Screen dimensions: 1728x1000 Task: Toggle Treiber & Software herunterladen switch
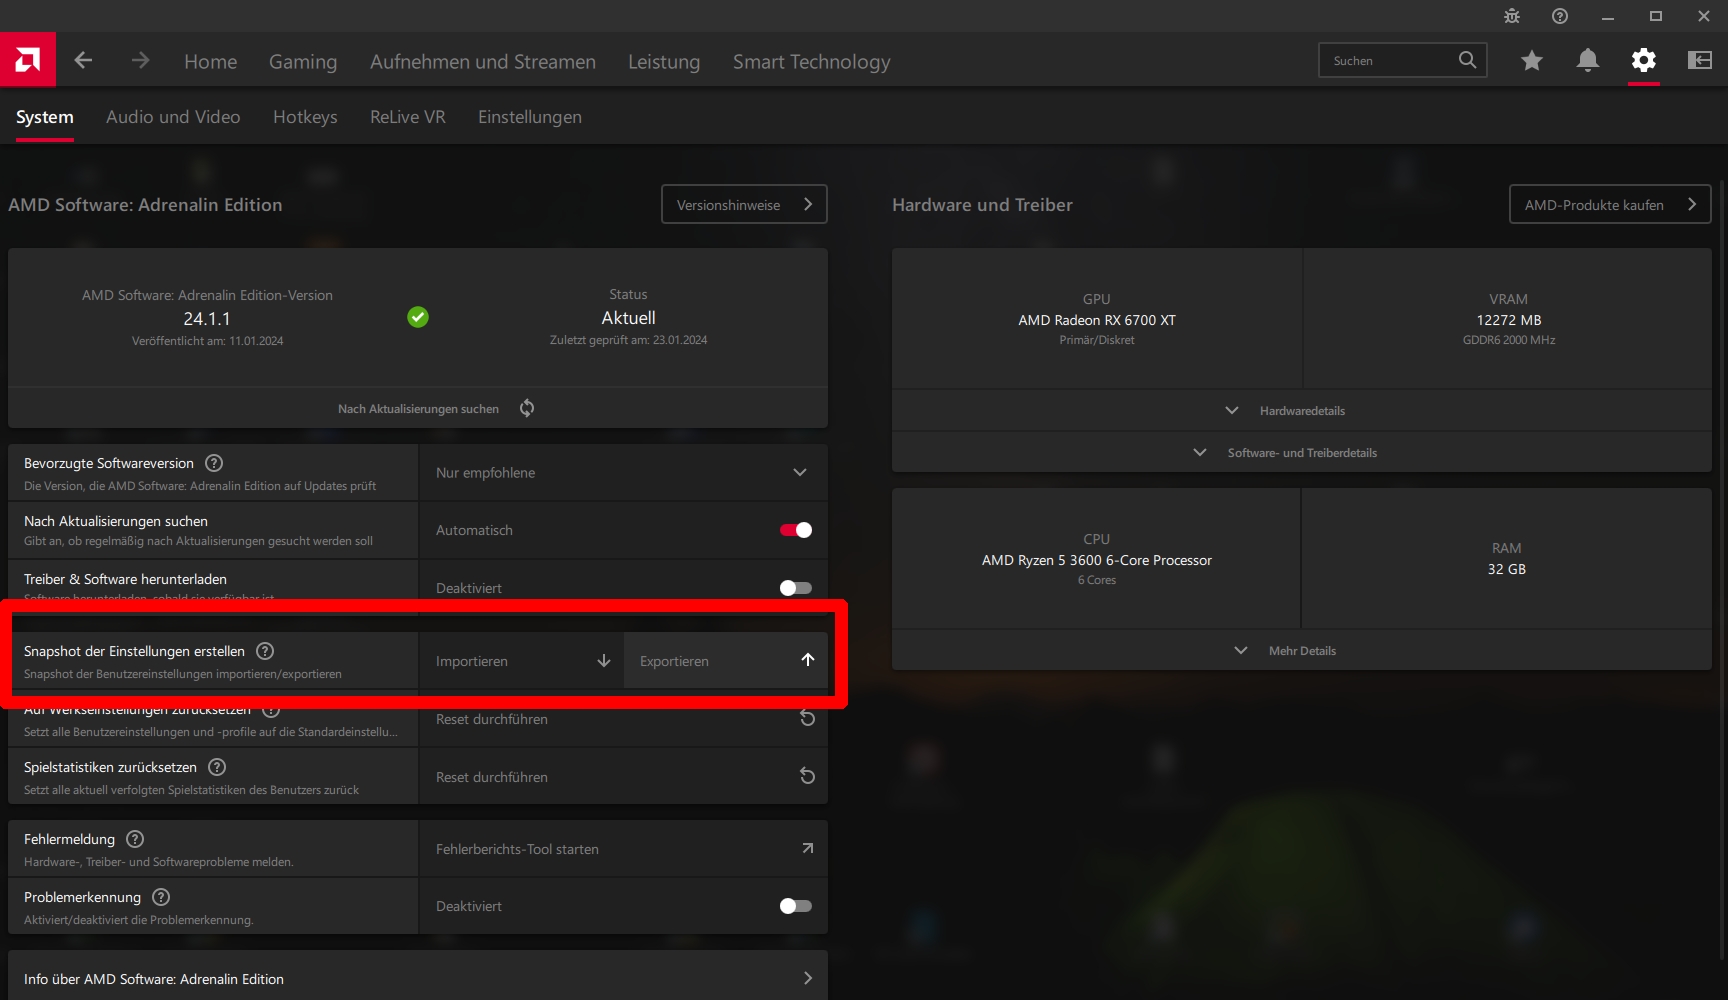coord(796,588)
